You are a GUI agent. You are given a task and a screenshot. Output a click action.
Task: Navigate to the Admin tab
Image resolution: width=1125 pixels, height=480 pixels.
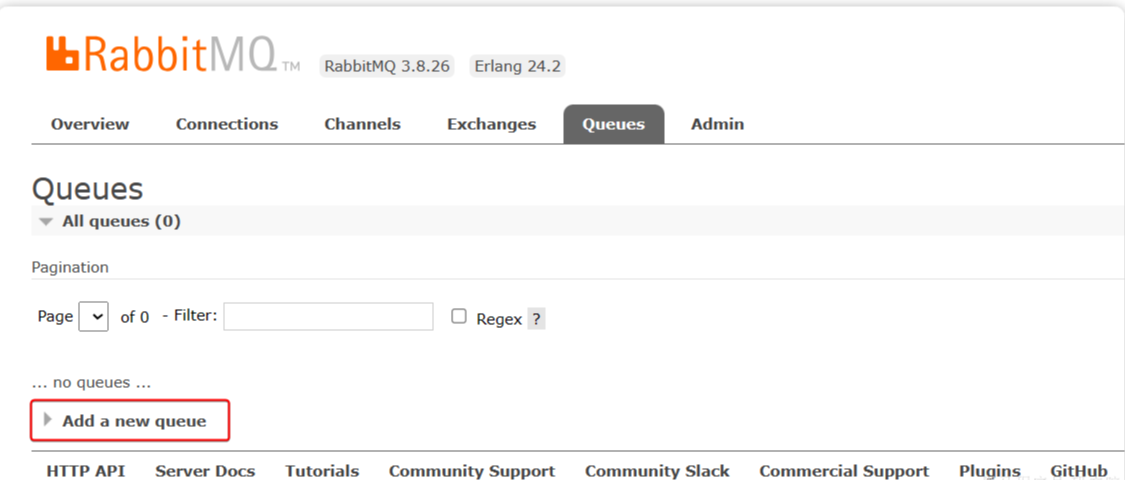pyautogui.click(x=717, y=124)
